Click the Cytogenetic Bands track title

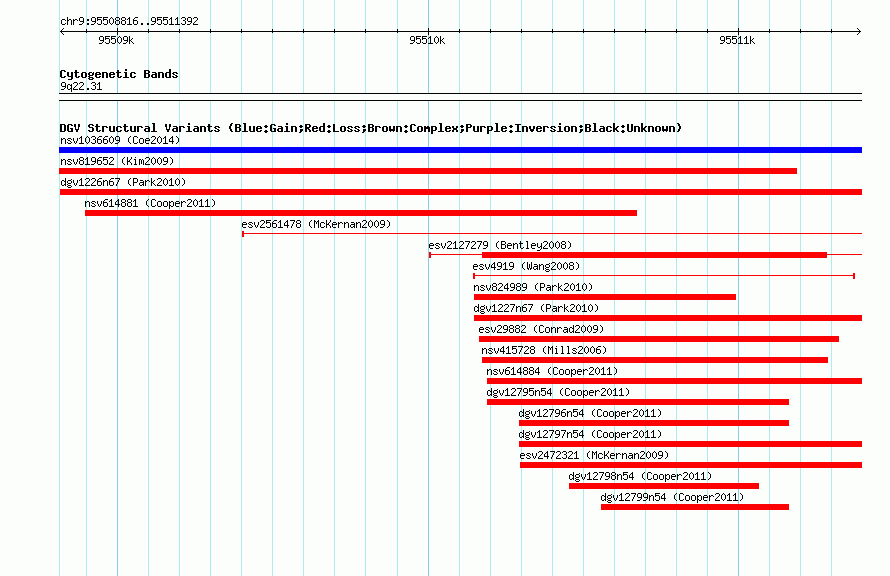pyautogui.click(x=119, y=74)
